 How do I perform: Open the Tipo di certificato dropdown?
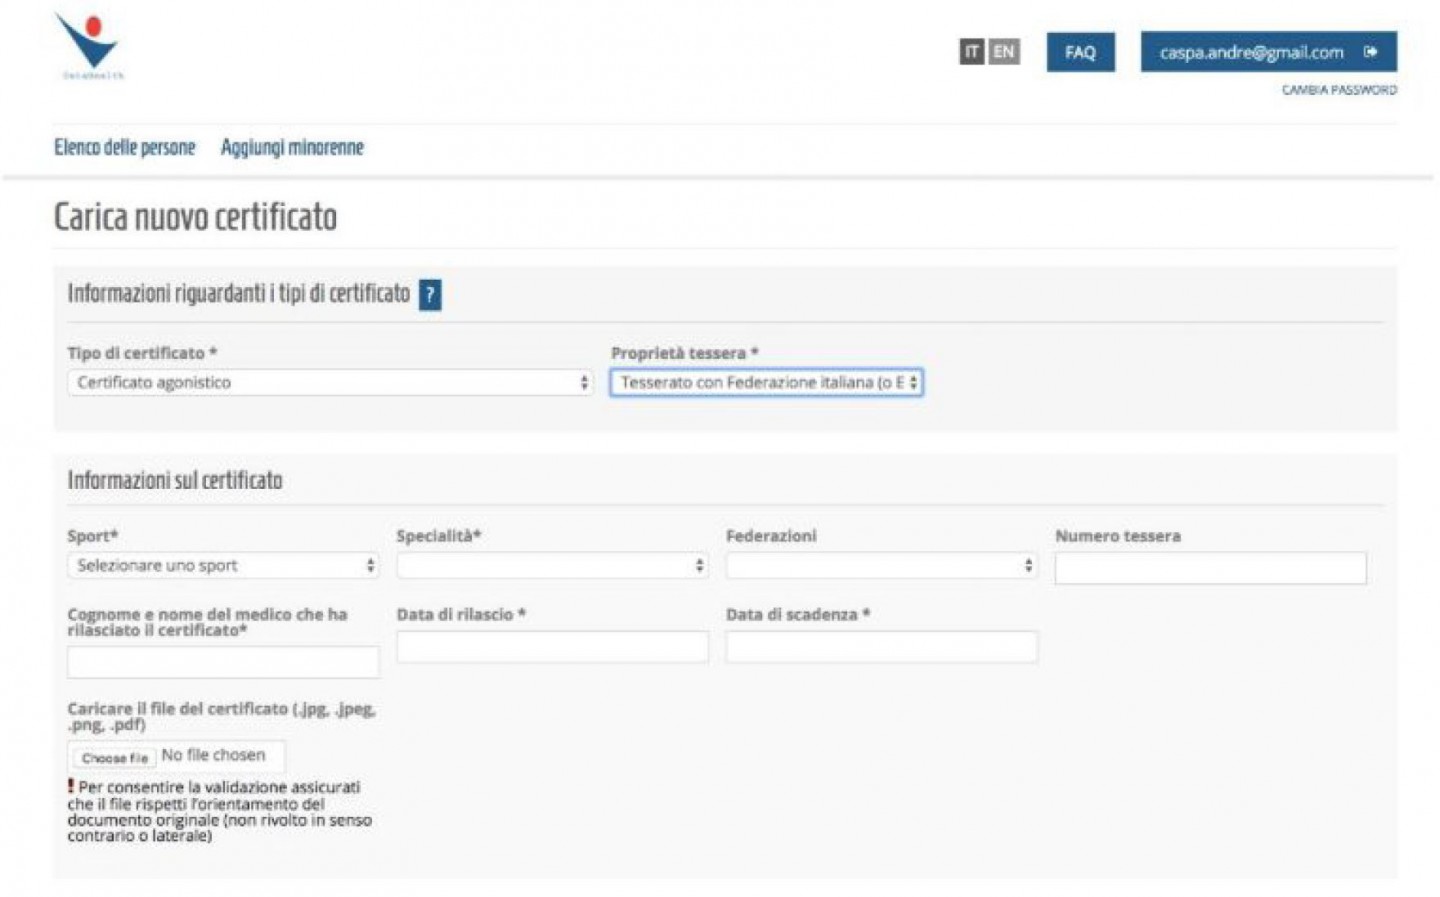pos(330,382)
